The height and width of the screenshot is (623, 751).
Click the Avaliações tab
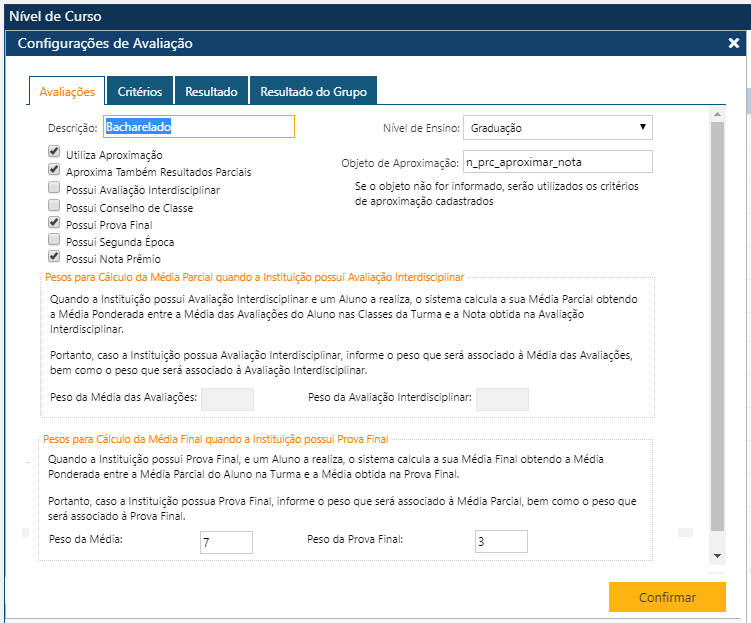[x=67, y=91]
